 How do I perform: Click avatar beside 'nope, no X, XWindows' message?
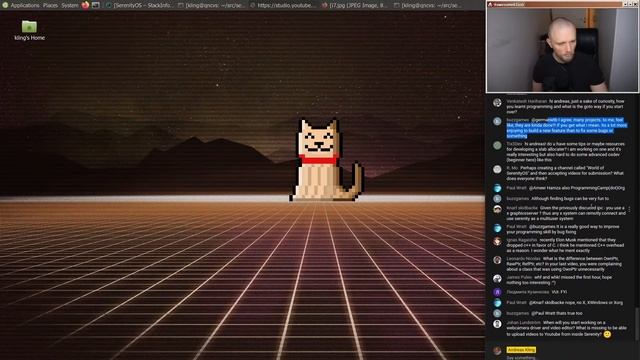pyautogui.click(x=497, y=302)
